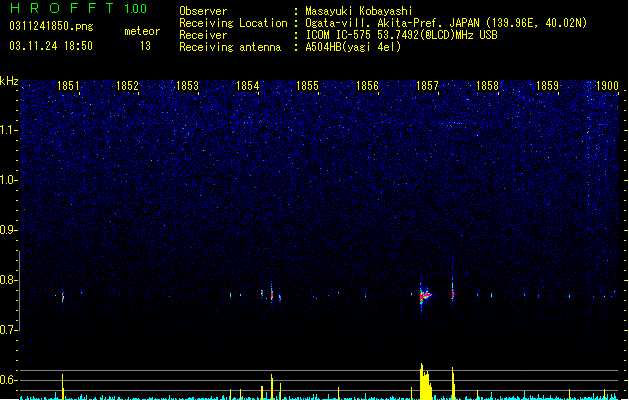Screen dimensions: 629x400
Task: Click the observer name Masayuki Kobayashi
Action: tap(359, 11)
